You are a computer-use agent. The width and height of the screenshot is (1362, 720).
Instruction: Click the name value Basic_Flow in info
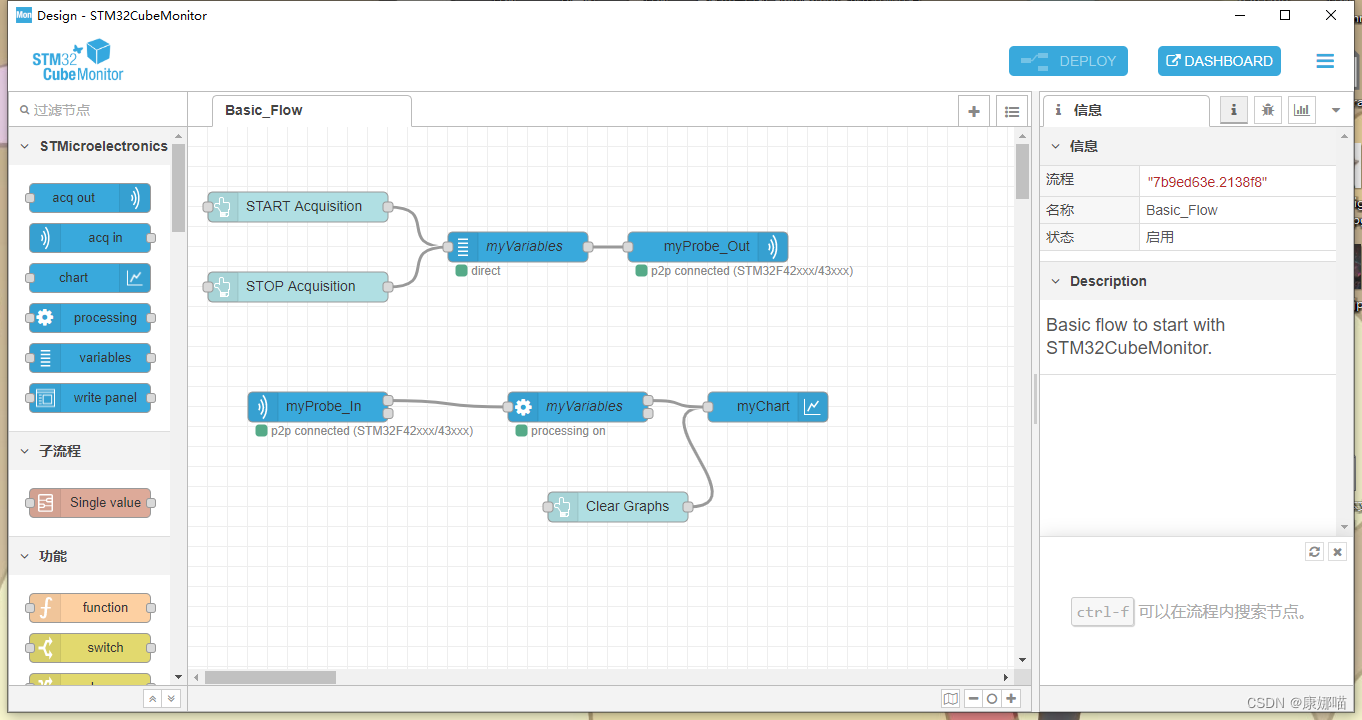click(x=1182, y=211)
